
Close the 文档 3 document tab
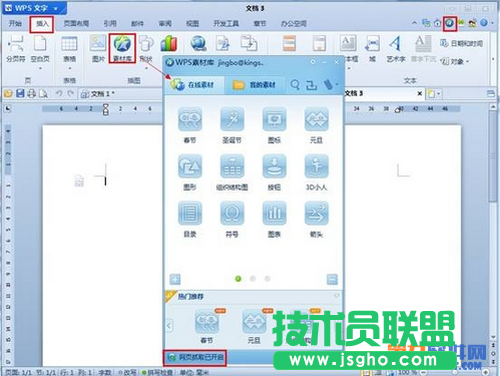[420, 94]
